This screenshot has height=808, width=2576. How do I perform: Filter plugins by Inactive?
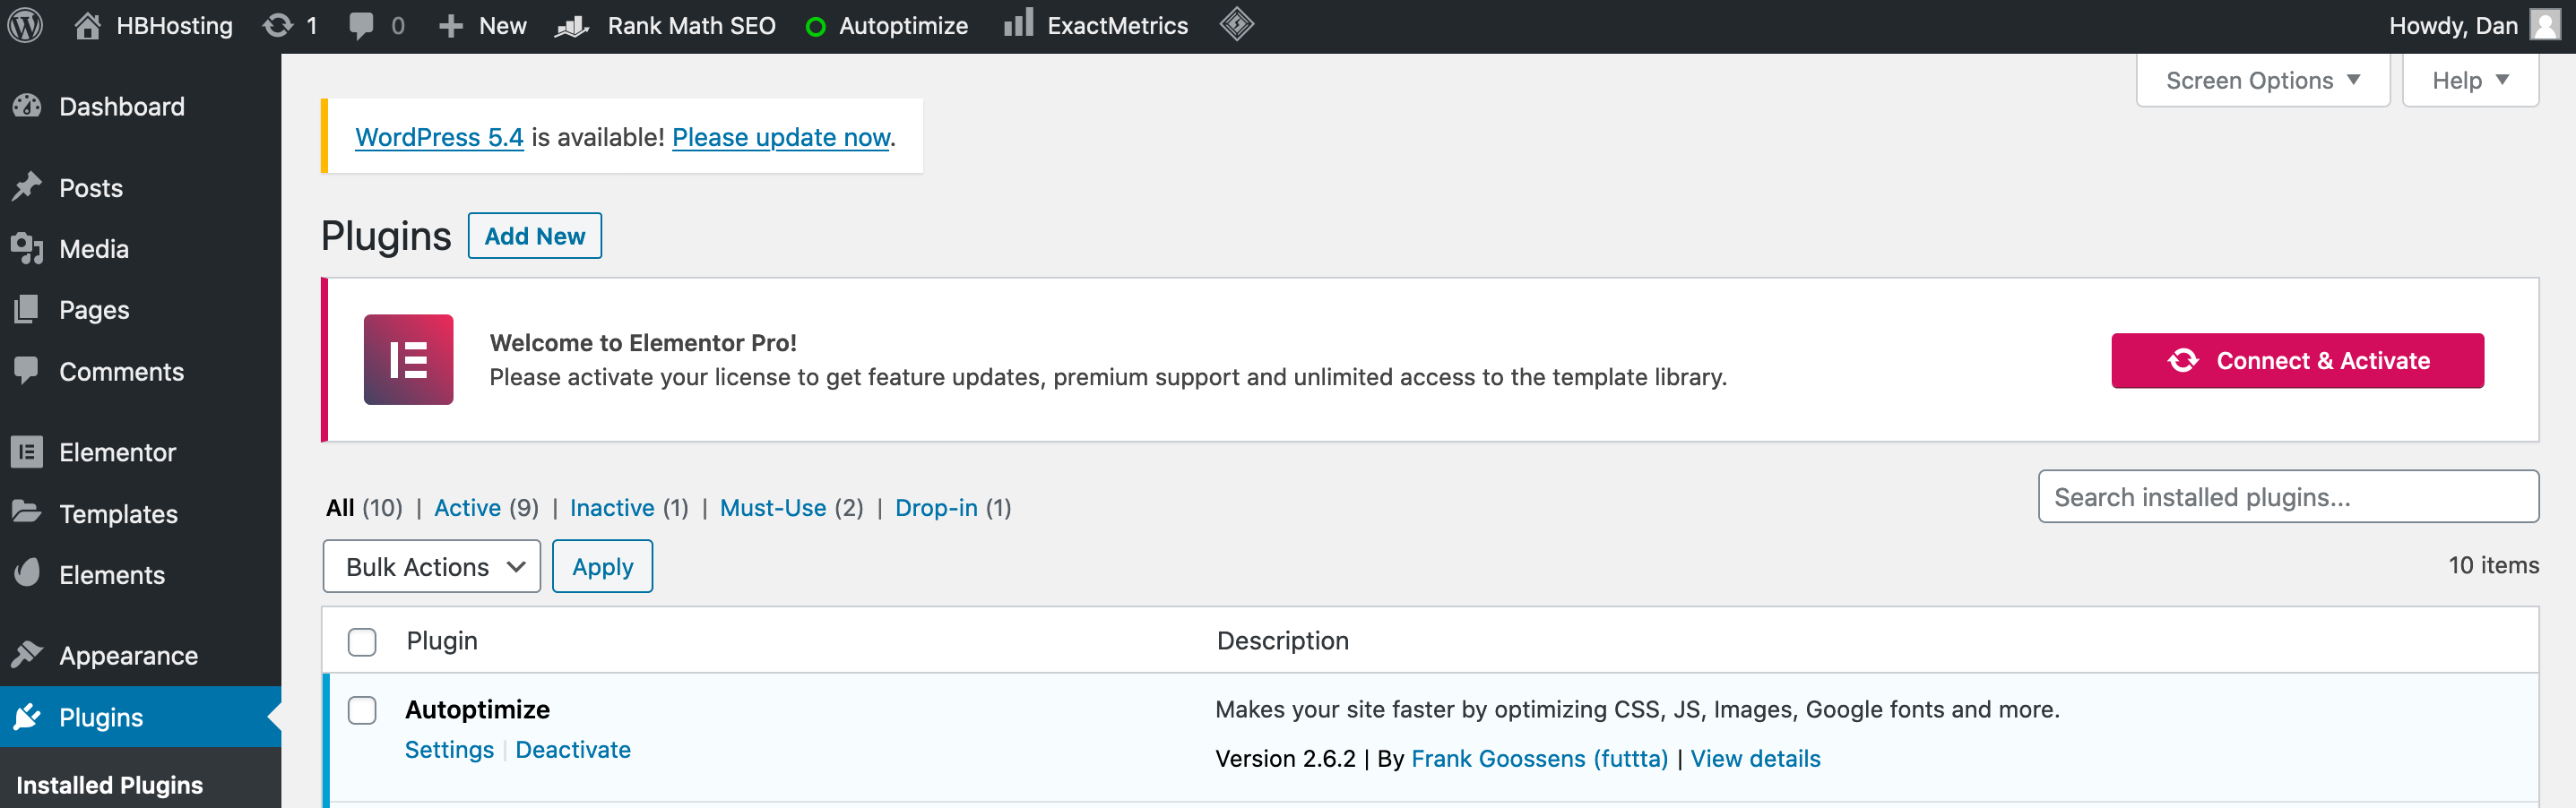click(611, 508)
